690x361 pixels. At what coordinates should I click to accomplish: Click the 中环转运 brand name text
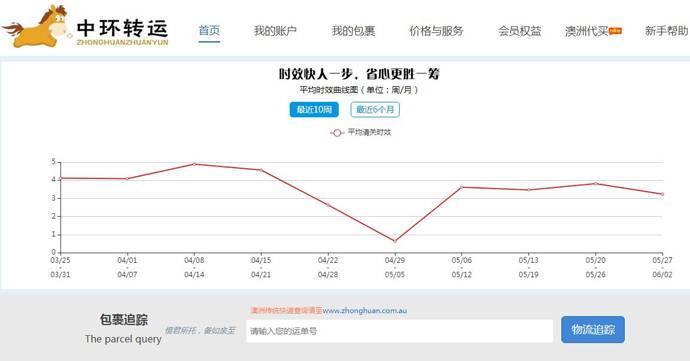[122, 28]
